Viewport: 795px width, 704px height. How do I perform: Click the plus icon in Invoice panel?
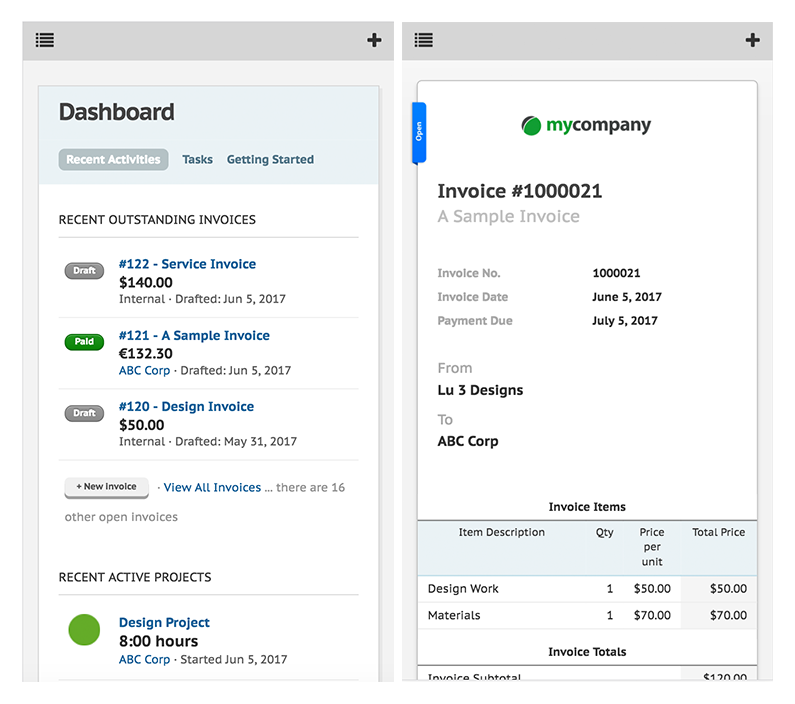[x=753, y=40]
